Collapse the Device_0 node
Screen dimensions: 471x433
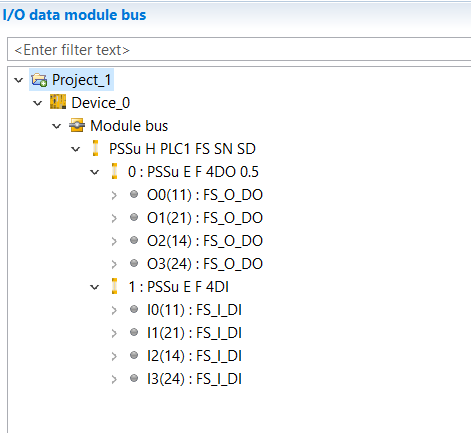point(38,103)
